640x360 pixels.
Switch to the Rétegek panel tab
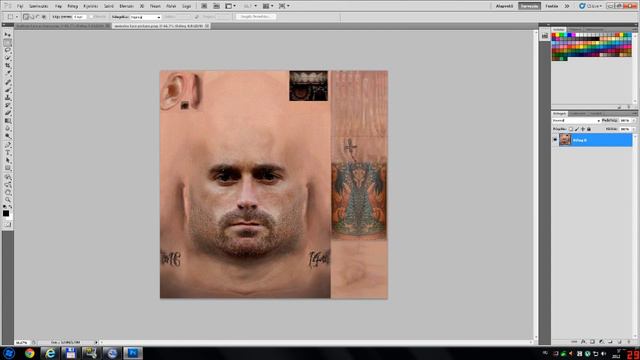click(560, 113)
